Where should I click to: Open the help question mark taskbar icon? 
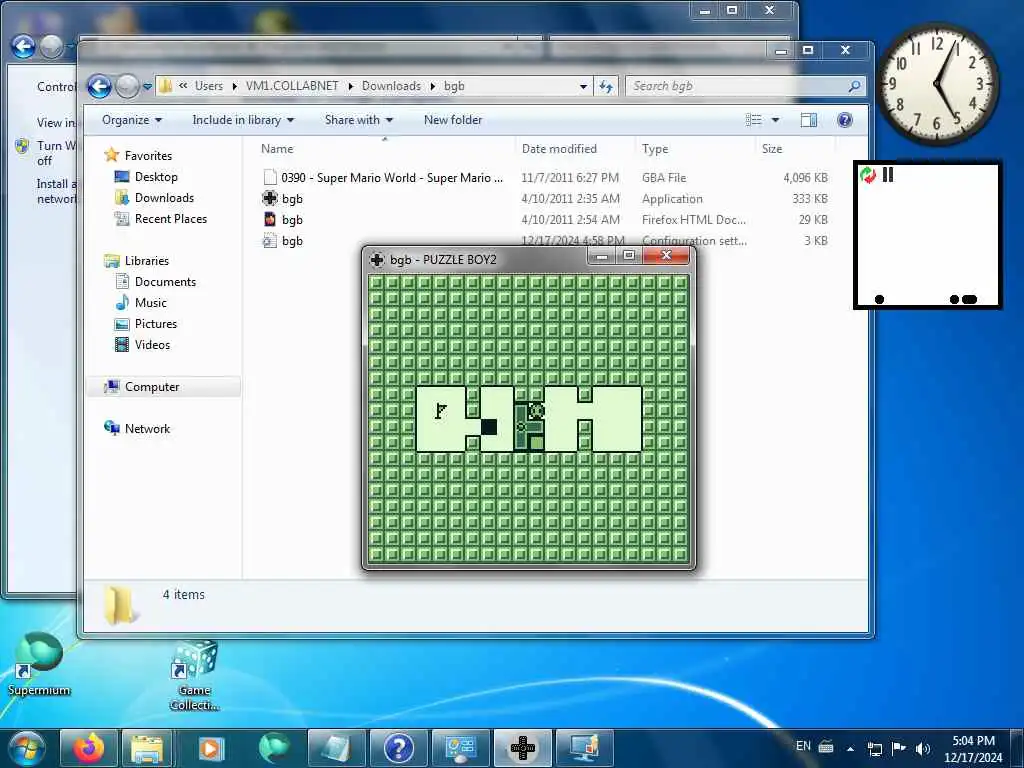tap(398, 748)
